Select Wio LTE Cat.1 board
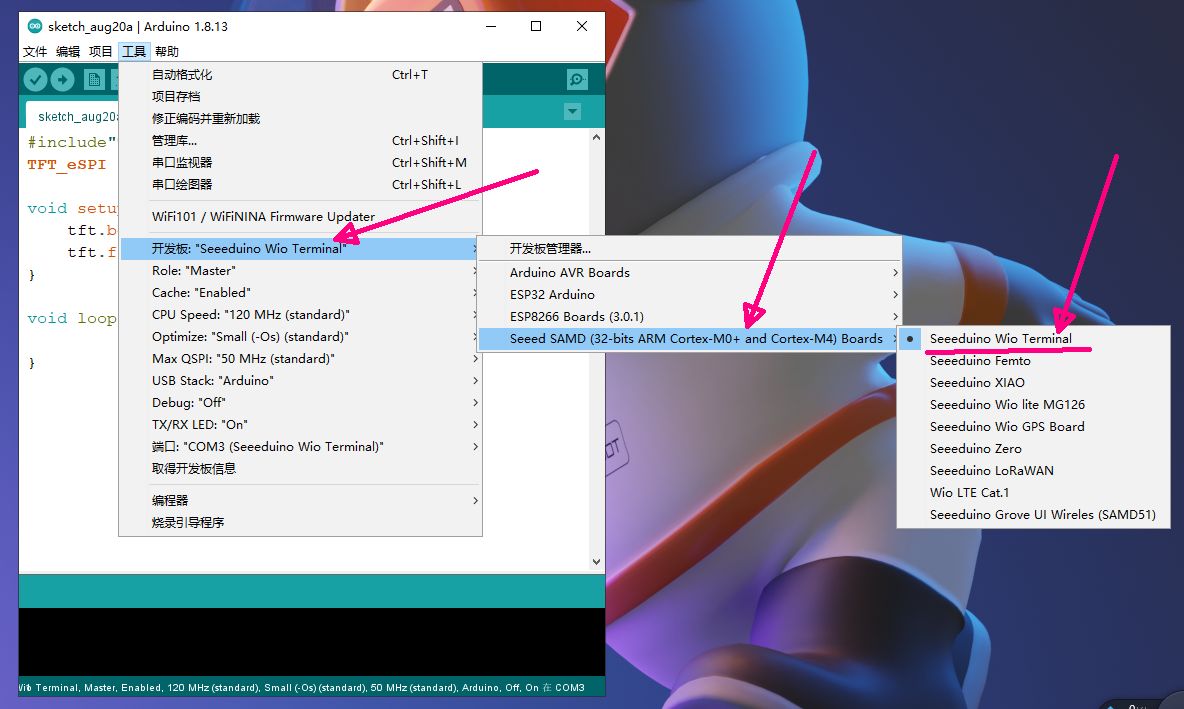 [x=1033, y=492]
